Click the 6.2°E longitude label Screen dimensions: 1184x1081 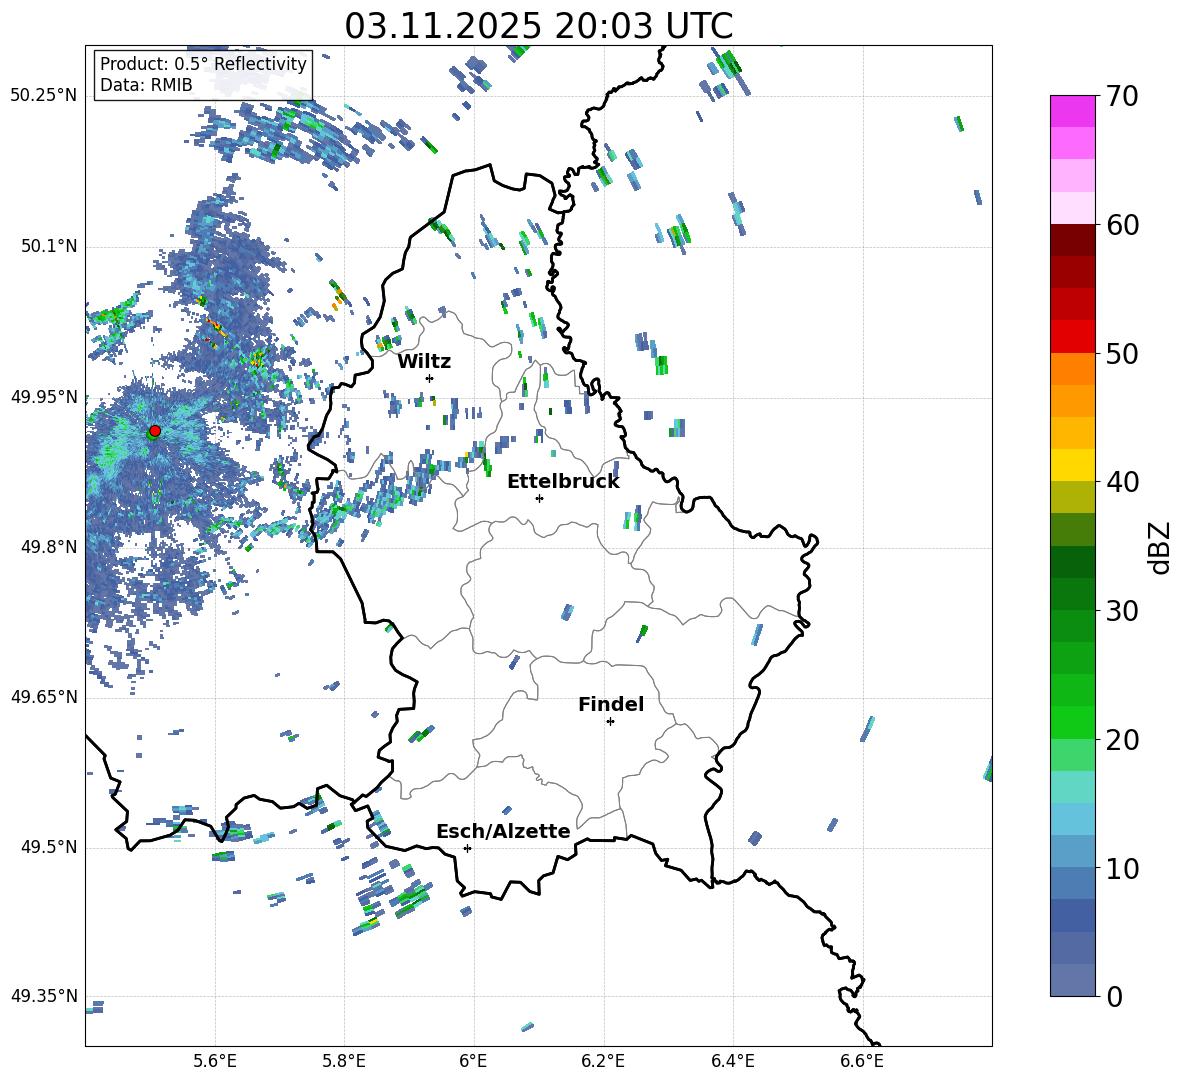603,1062
